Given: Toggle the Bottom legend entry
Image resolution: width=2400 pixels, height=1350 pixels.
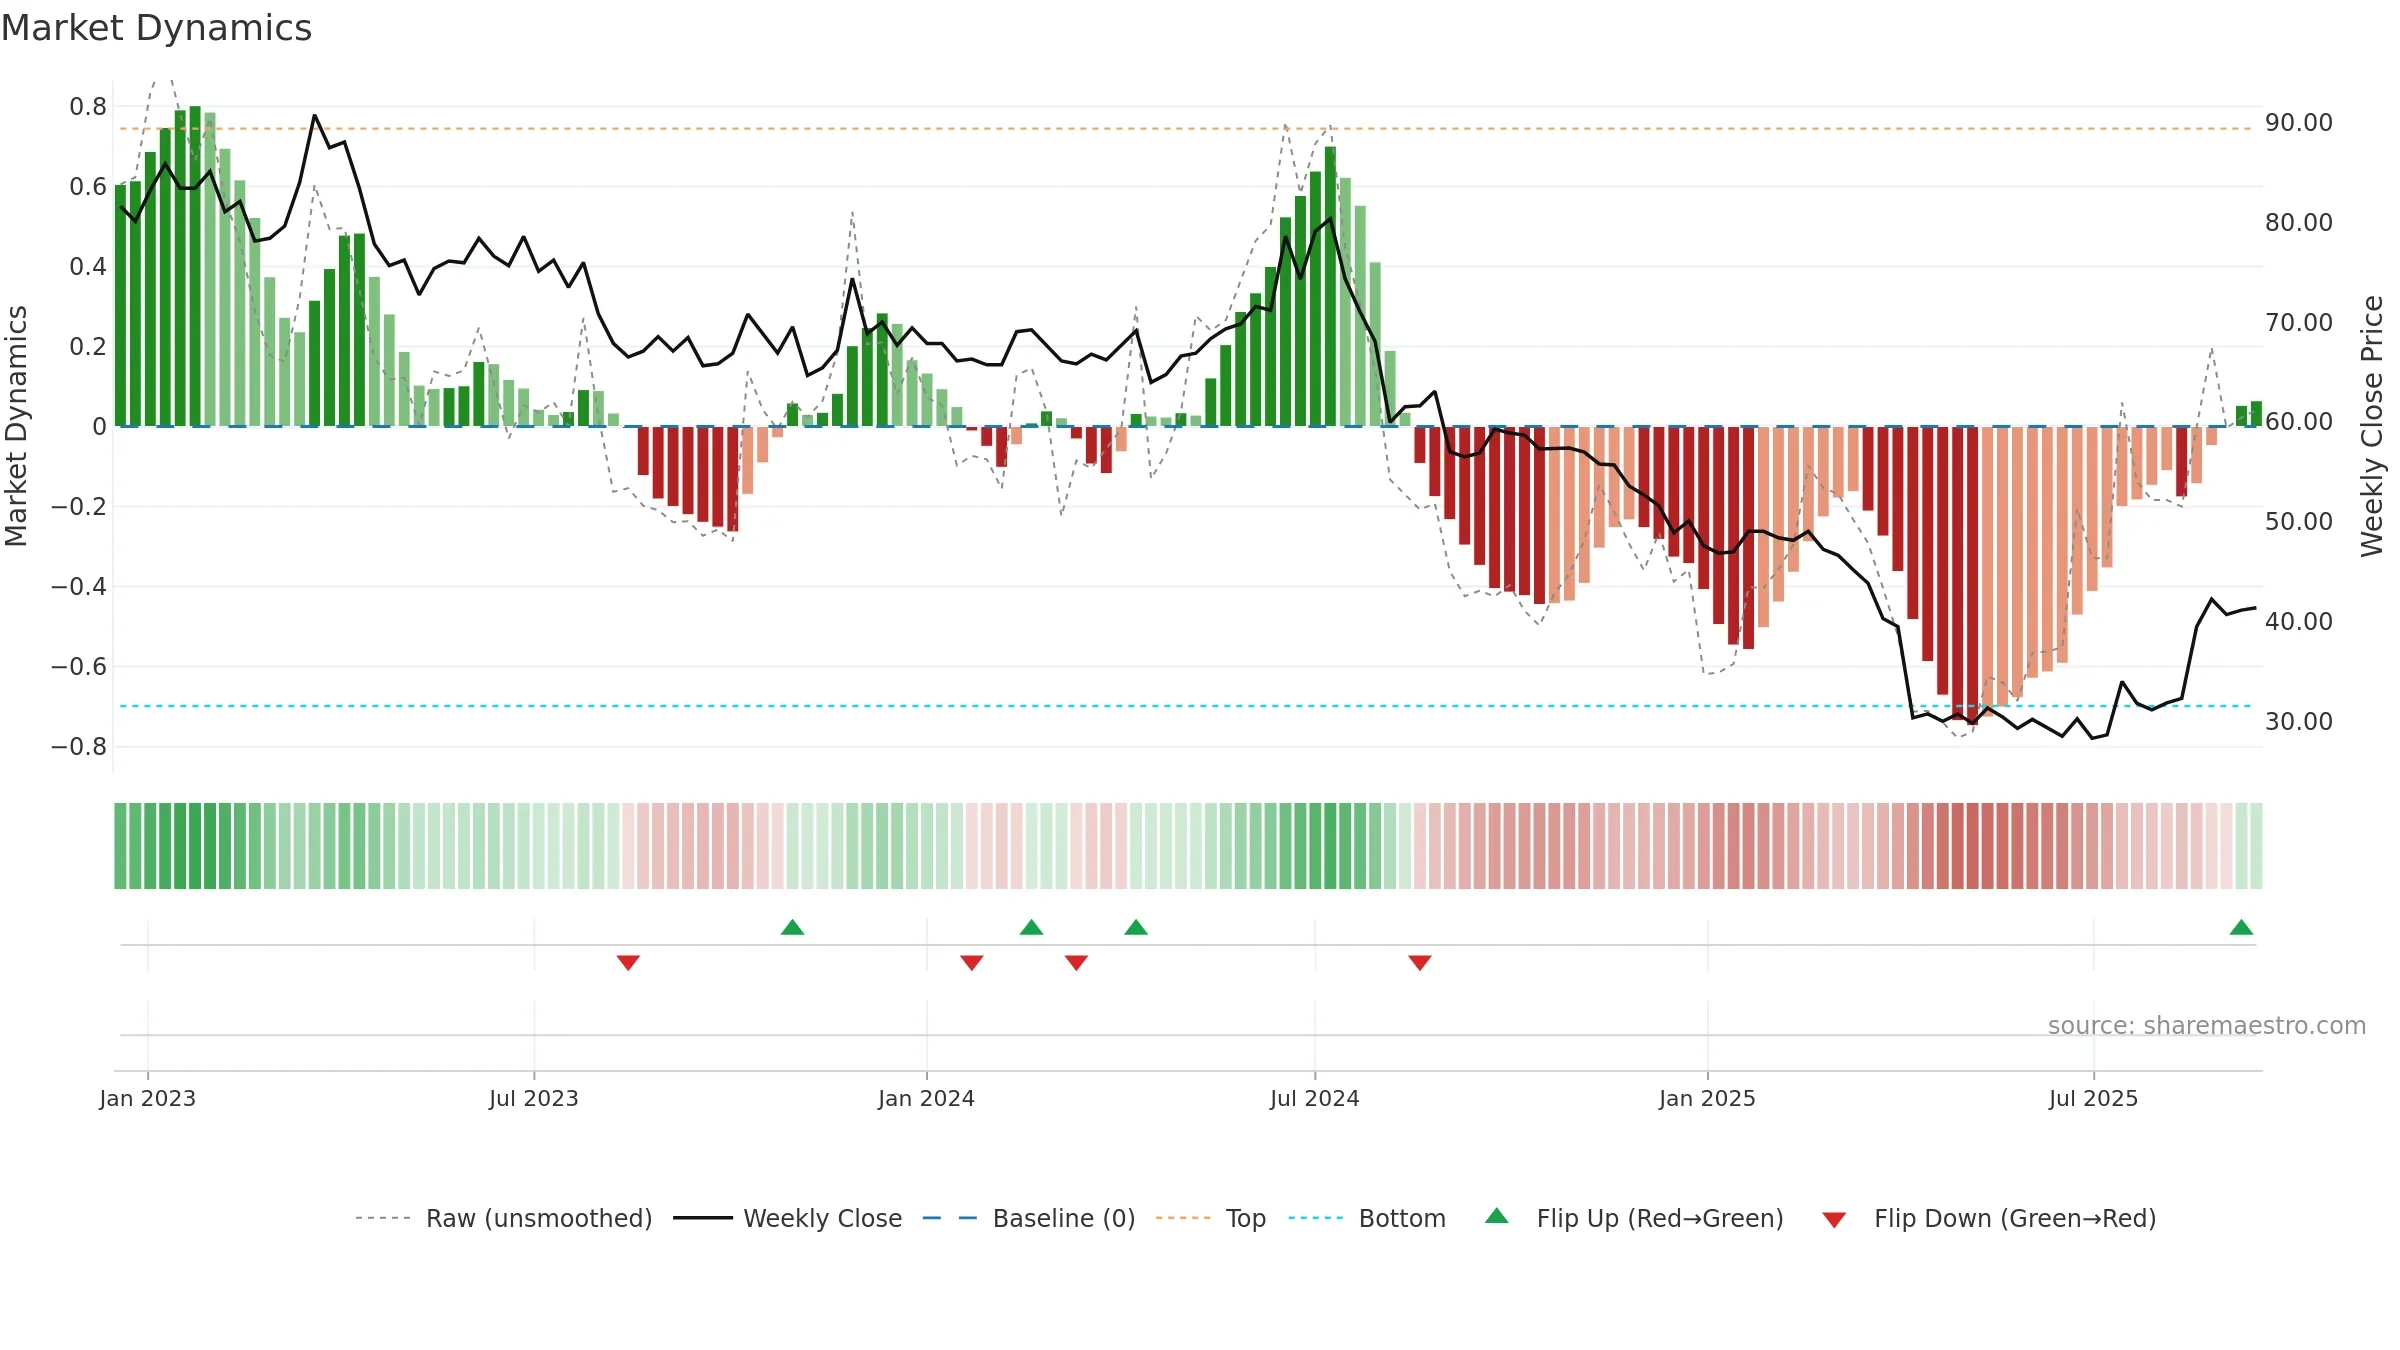Looking at the screenshot, I should click(1402, 1219).
